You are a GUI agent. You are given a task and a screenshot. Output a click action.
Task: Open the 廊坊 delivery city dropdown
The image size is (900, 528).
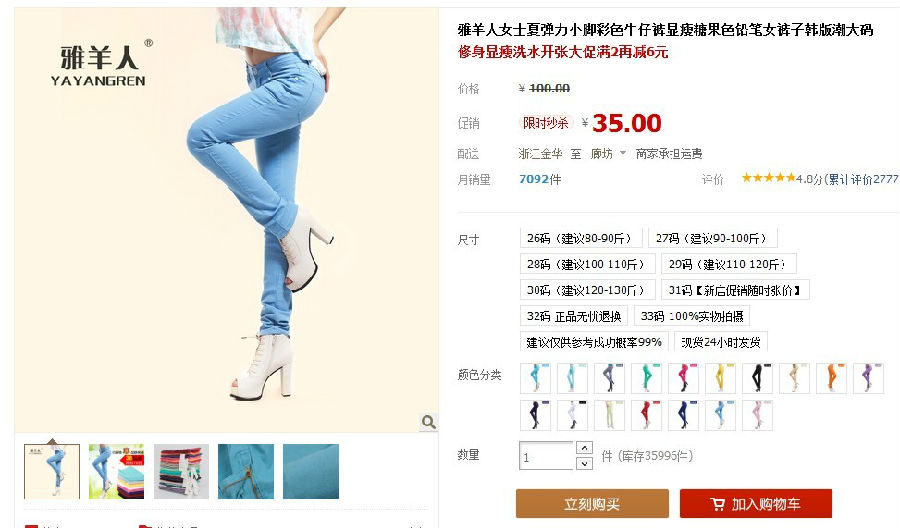[607, 153]
